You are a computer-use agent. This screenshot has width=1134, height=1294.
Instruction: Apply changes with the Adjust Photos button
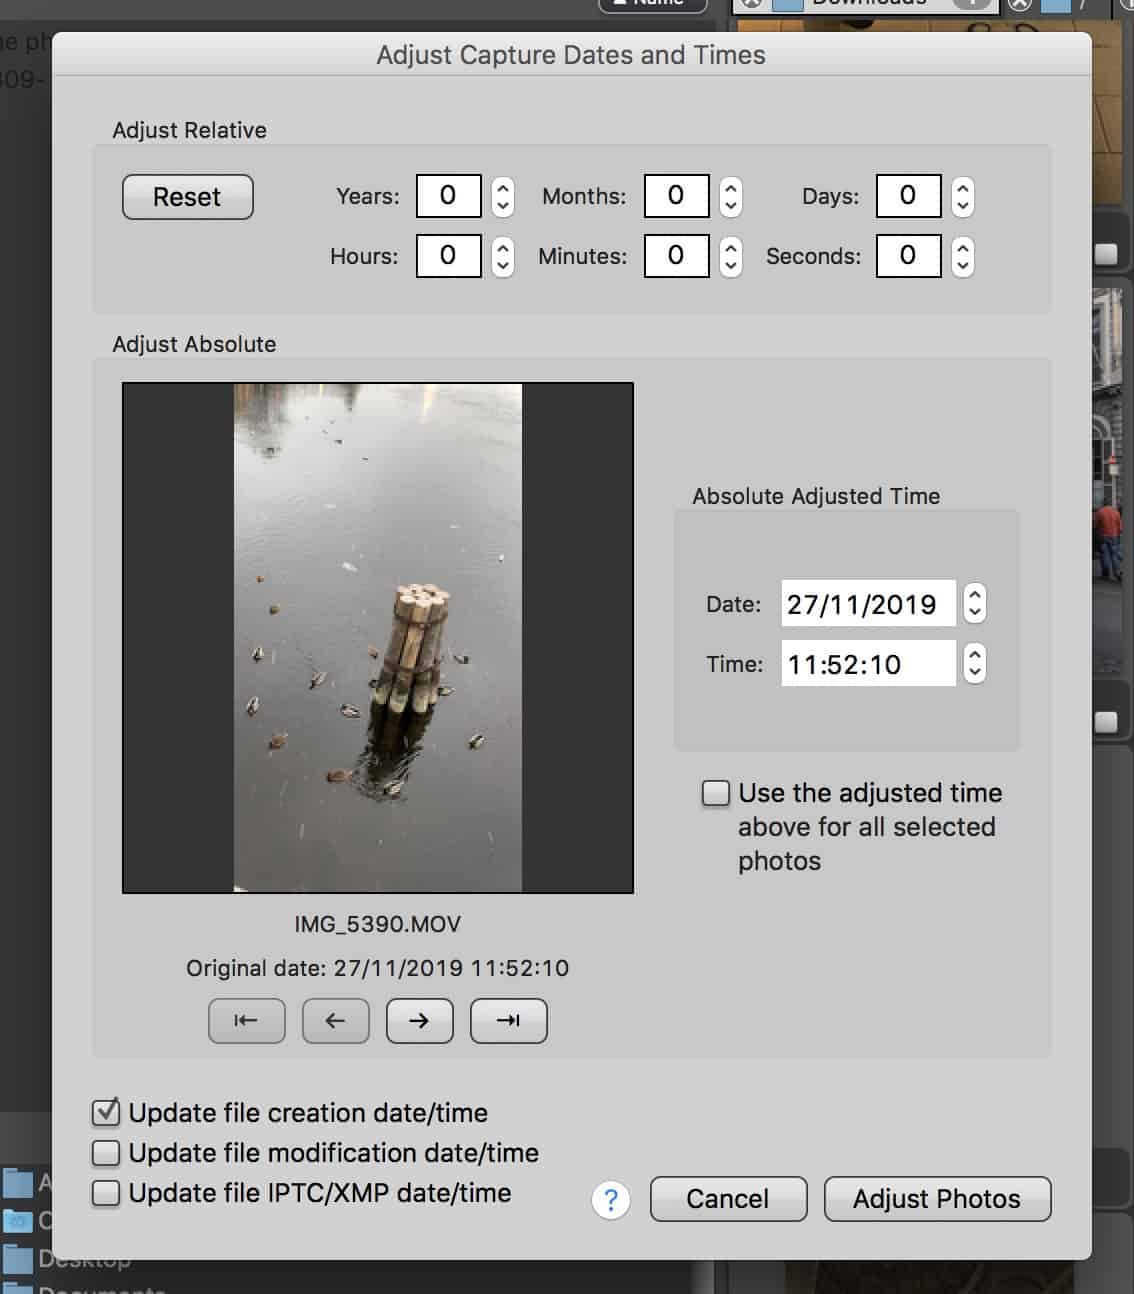click(936, 1199)
